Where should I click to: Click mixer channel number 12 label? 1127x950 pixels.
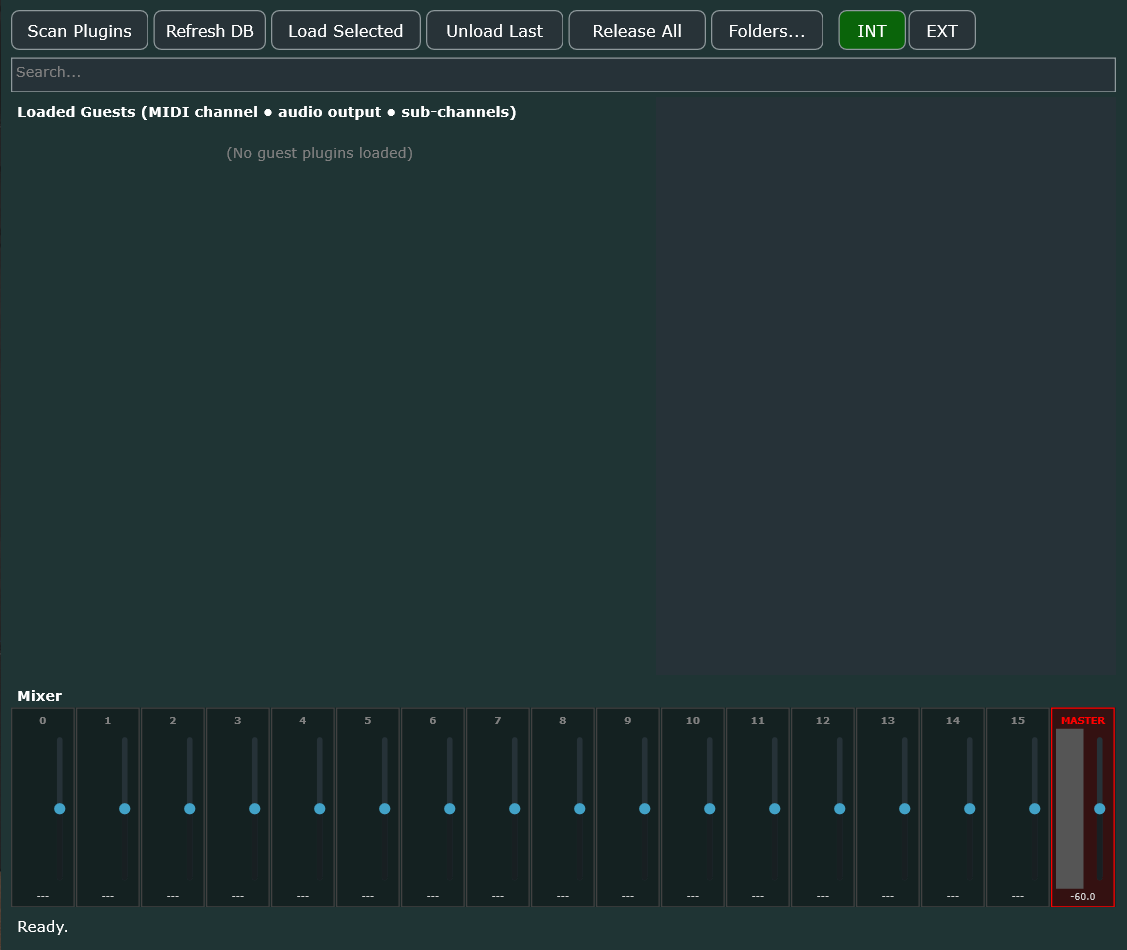pos(823,720)
